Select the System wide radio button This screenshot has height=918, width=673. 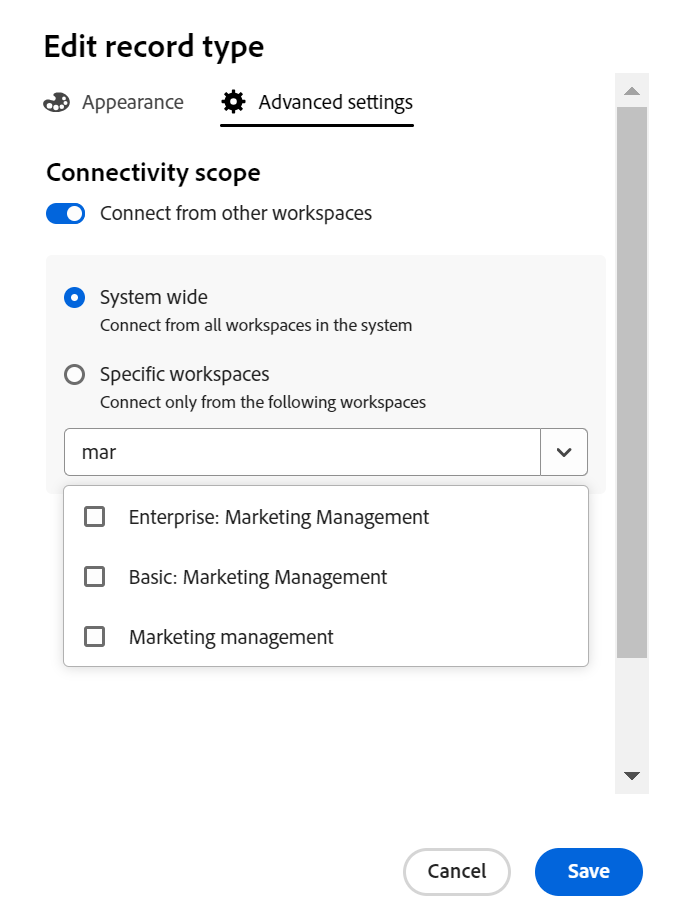74,297
